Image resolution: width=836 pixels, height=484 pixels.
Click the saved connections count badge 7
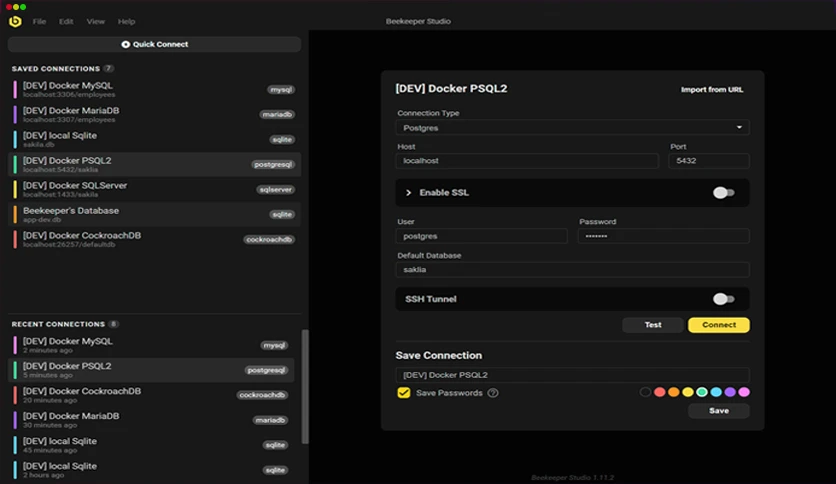pos(108,68)
